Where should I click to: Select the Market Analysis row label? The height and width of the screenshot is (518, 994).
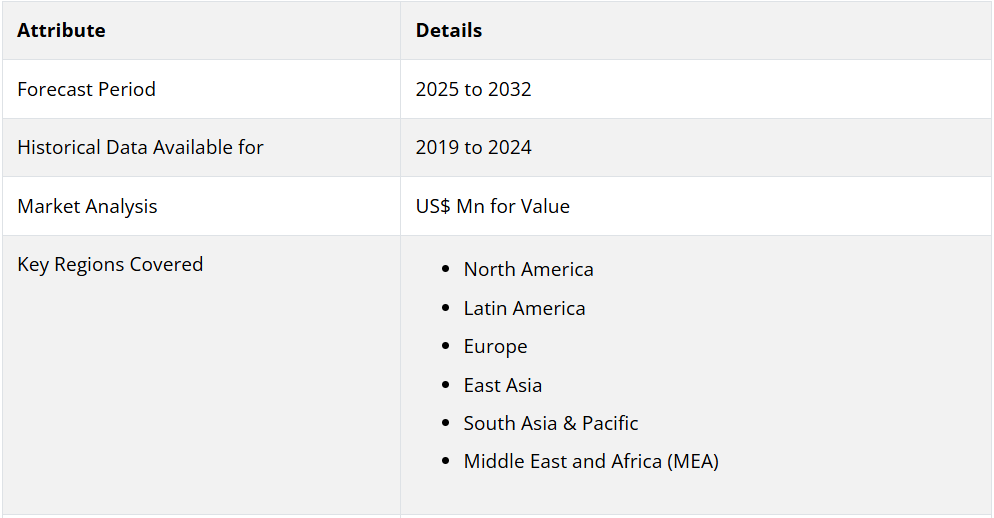(87, 206)
